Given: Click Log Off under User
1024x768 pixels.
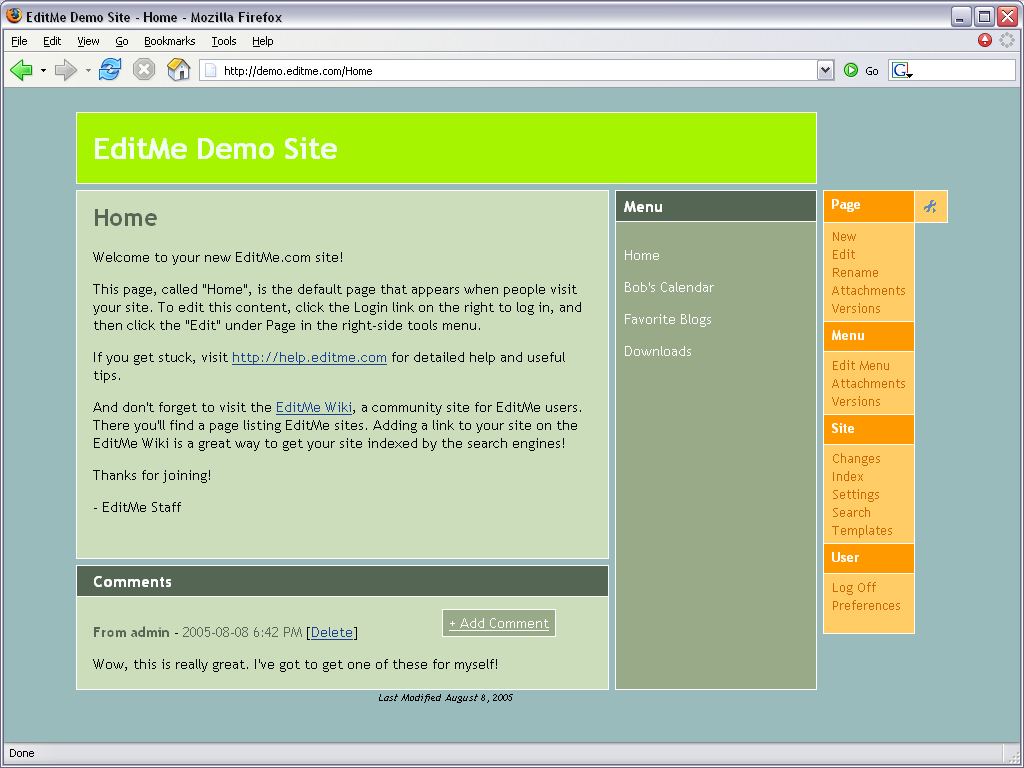Looking at the screenshot, I should (x=854, y=588).
